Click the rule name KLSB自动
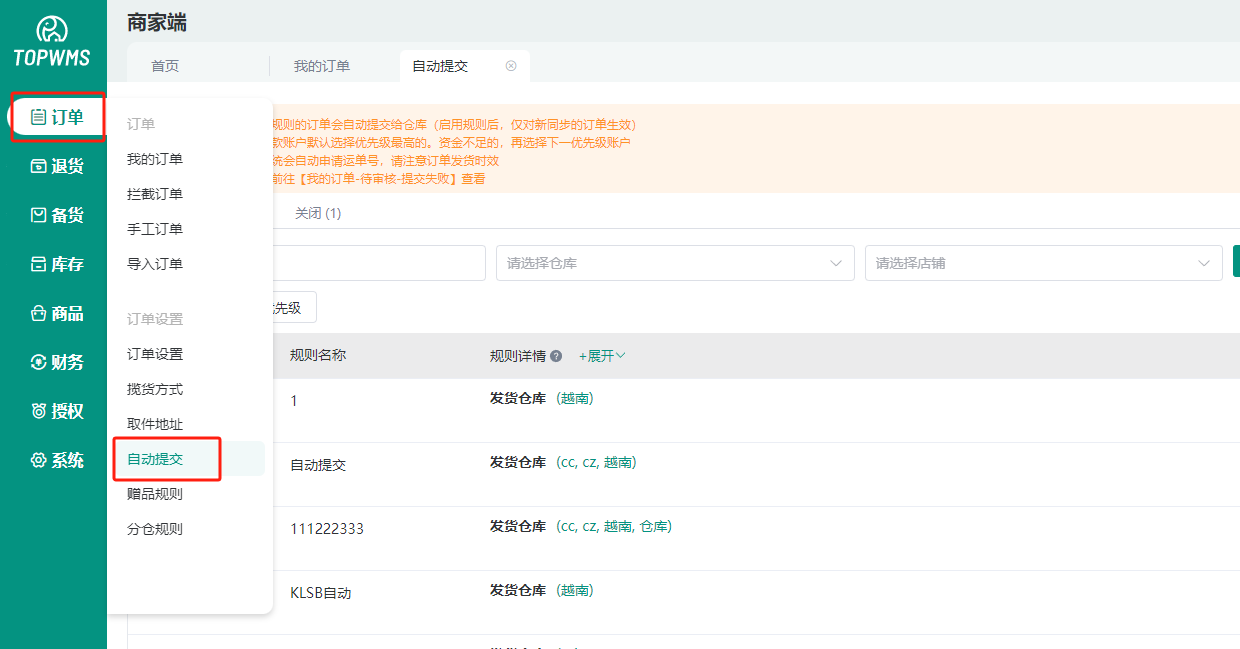Viewport: 1240px width, 649px height. point(321,593)
